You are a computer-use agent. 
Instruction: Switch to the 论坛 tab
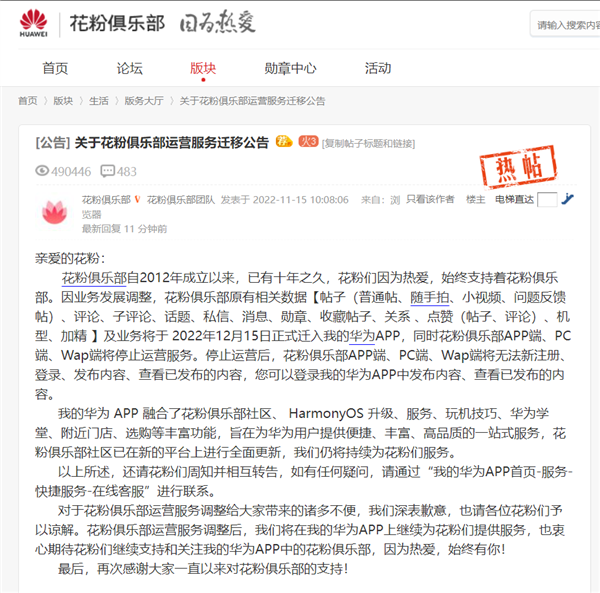(129, 68)
